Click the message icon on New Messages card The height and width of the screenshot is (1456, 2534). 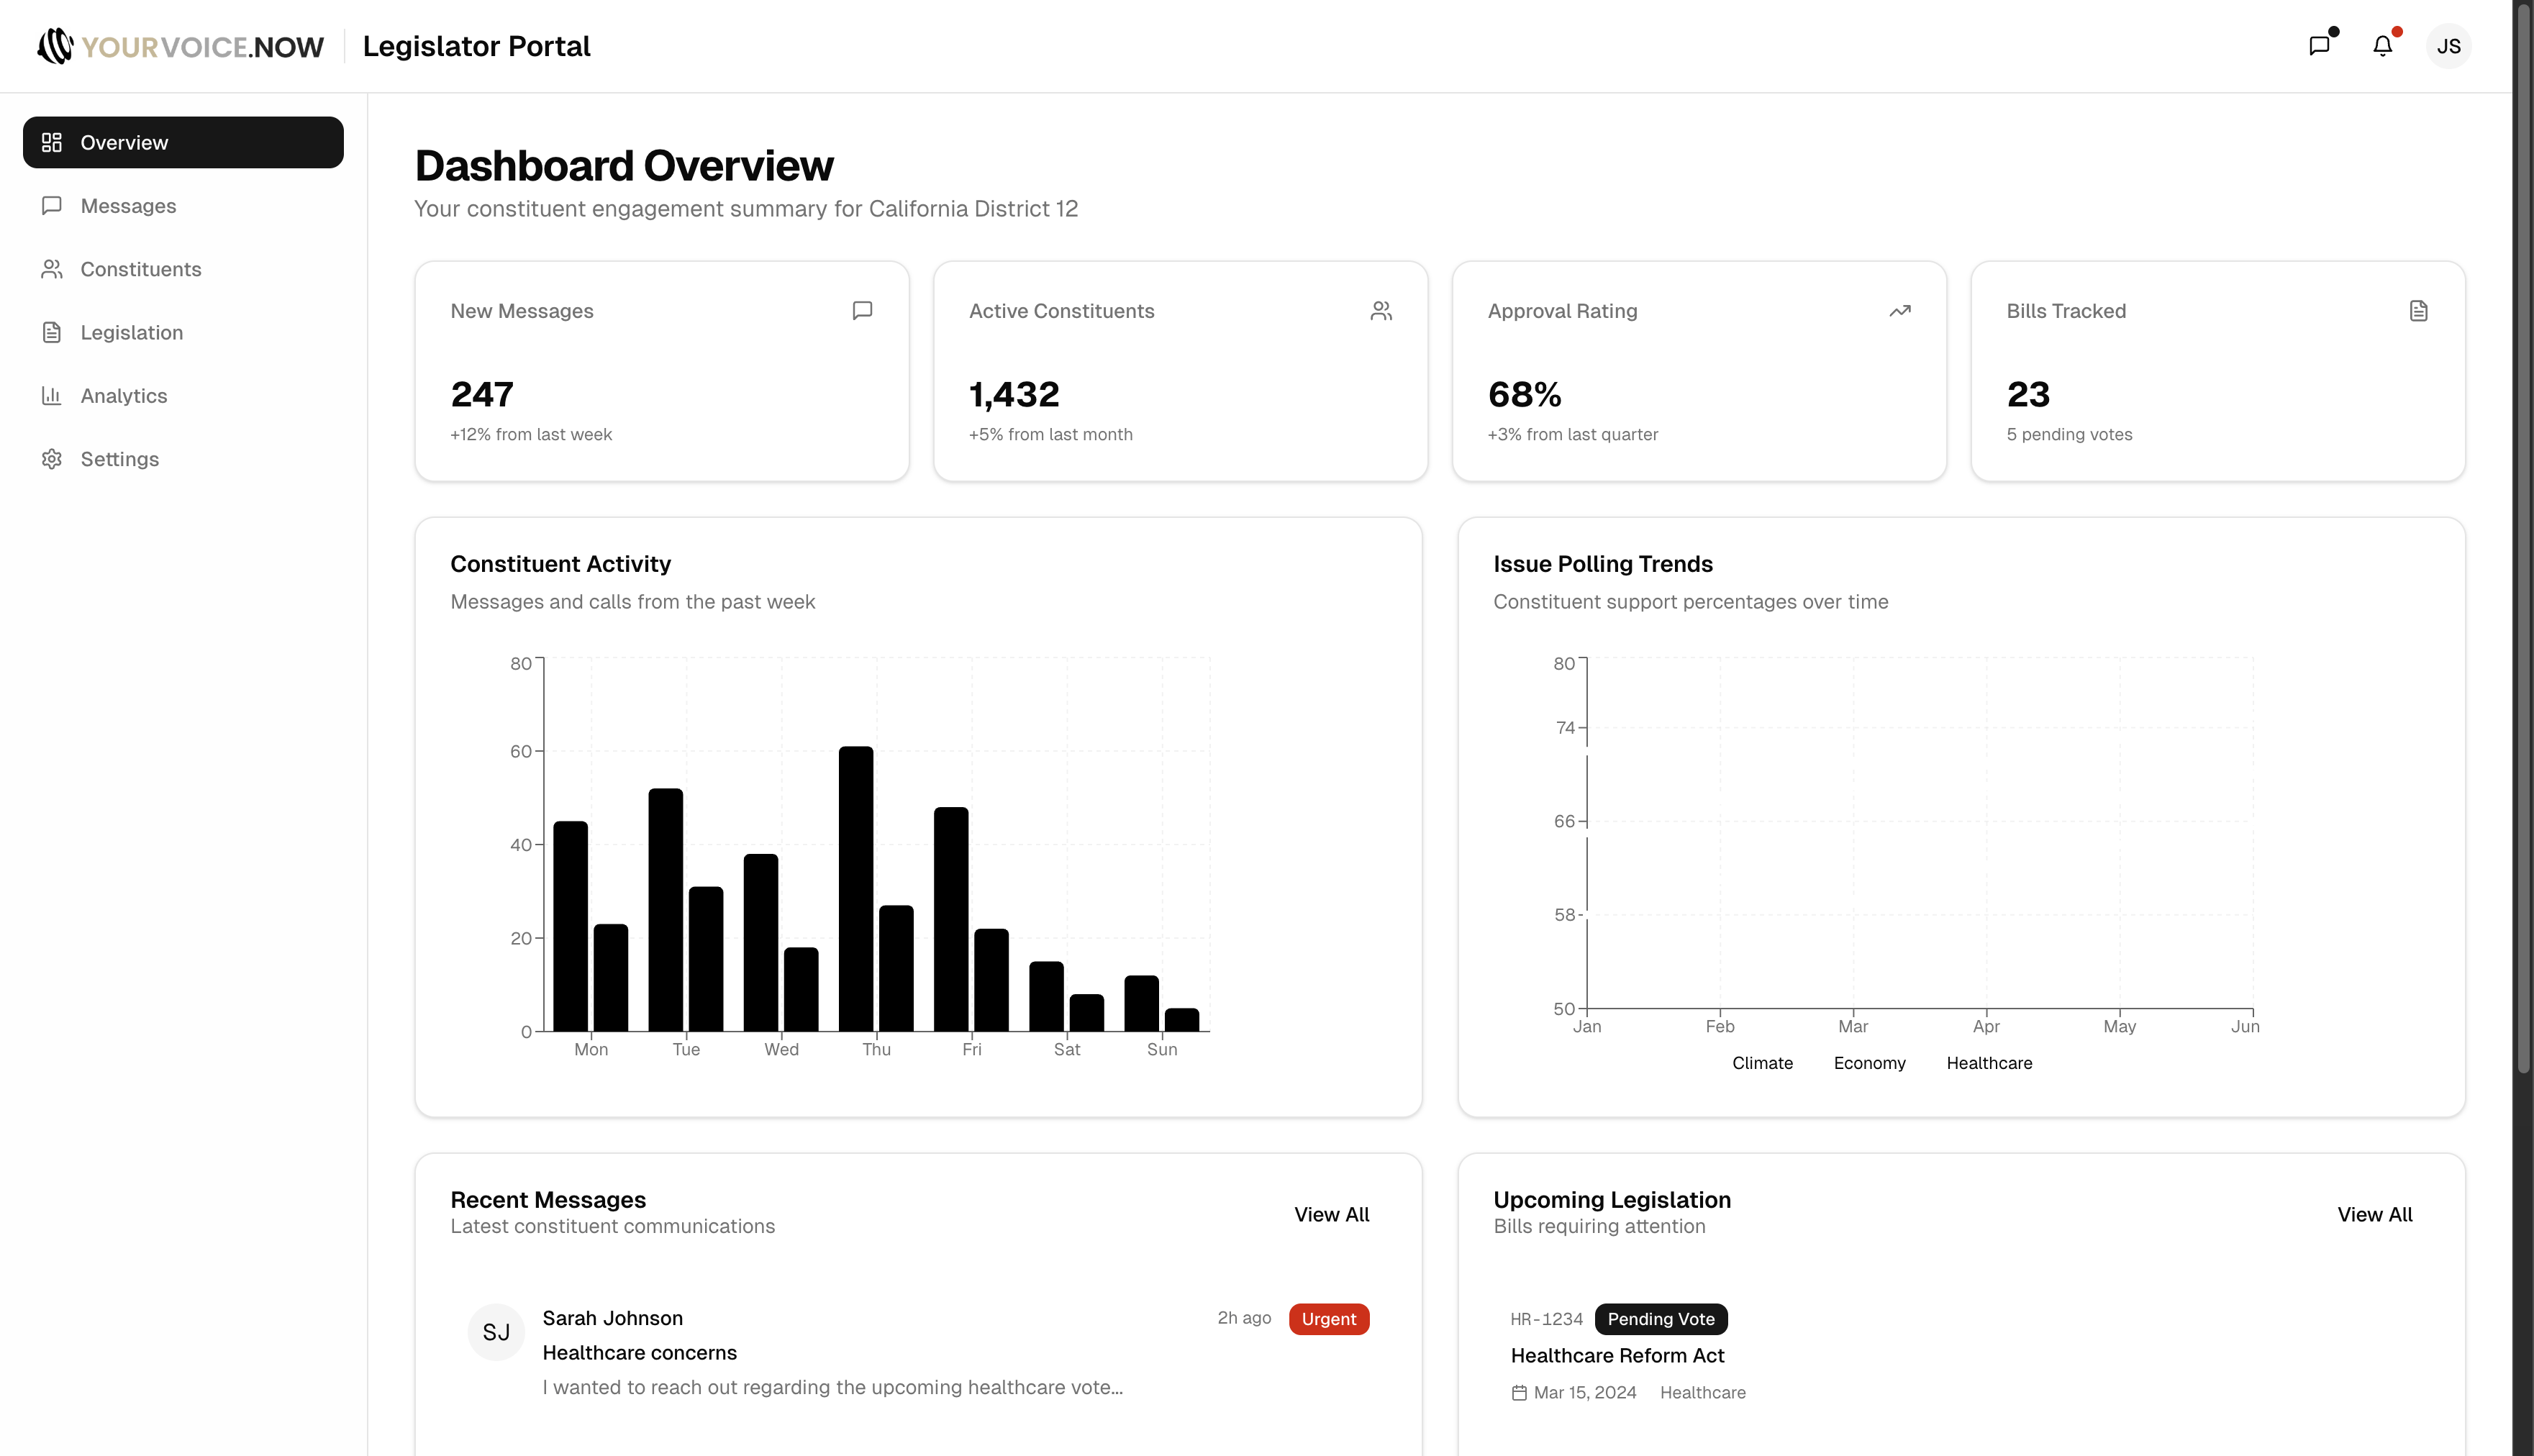pos(862,310)
